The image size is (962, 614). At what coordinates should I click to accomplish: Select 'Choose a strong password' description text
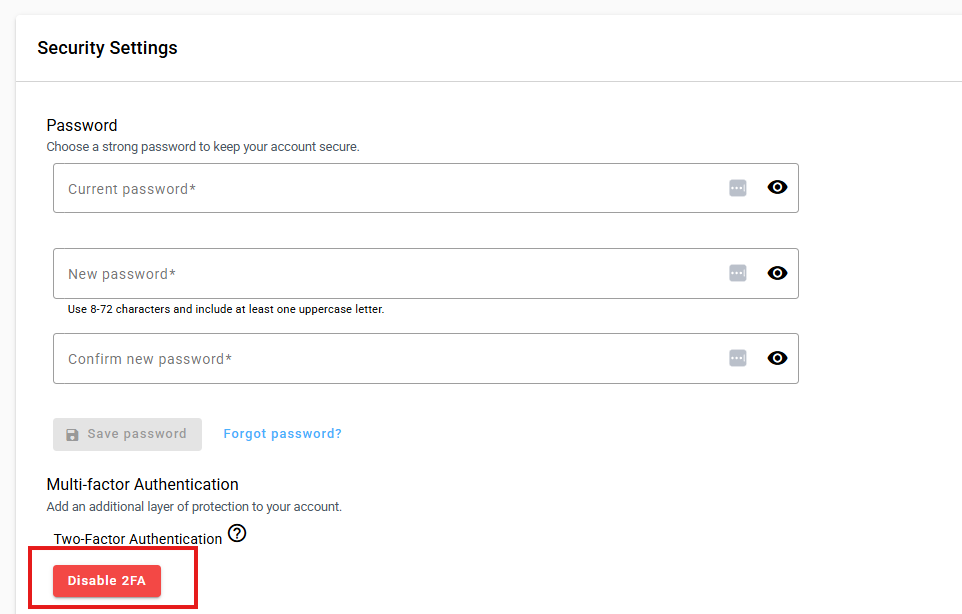[x=203, y=147]
